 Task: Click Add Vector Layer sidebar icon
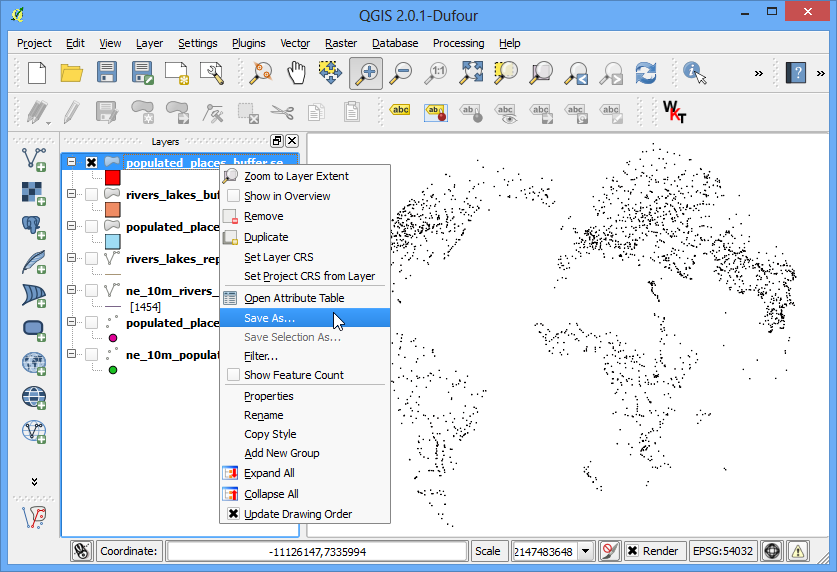click(34, 160)
